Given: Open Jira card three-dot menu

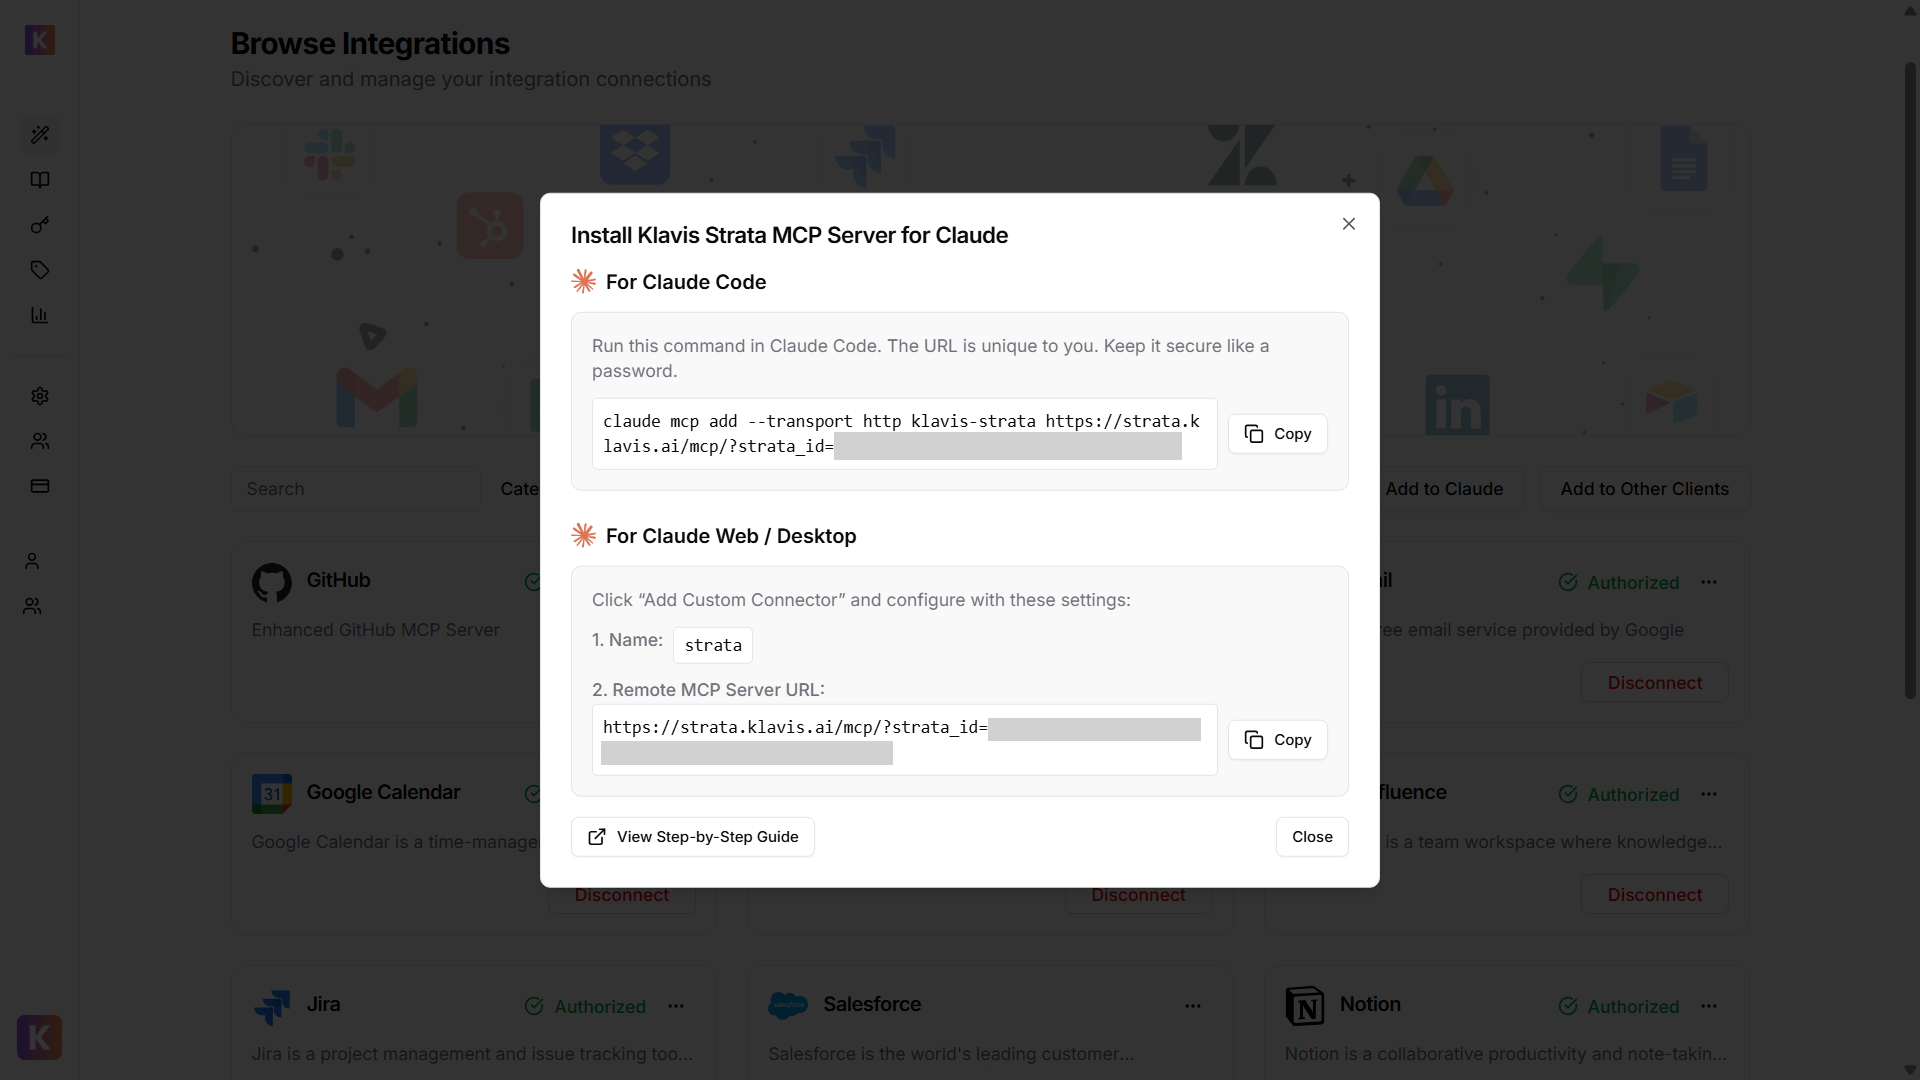Looking at the screenshot, I should [676, 1006].
